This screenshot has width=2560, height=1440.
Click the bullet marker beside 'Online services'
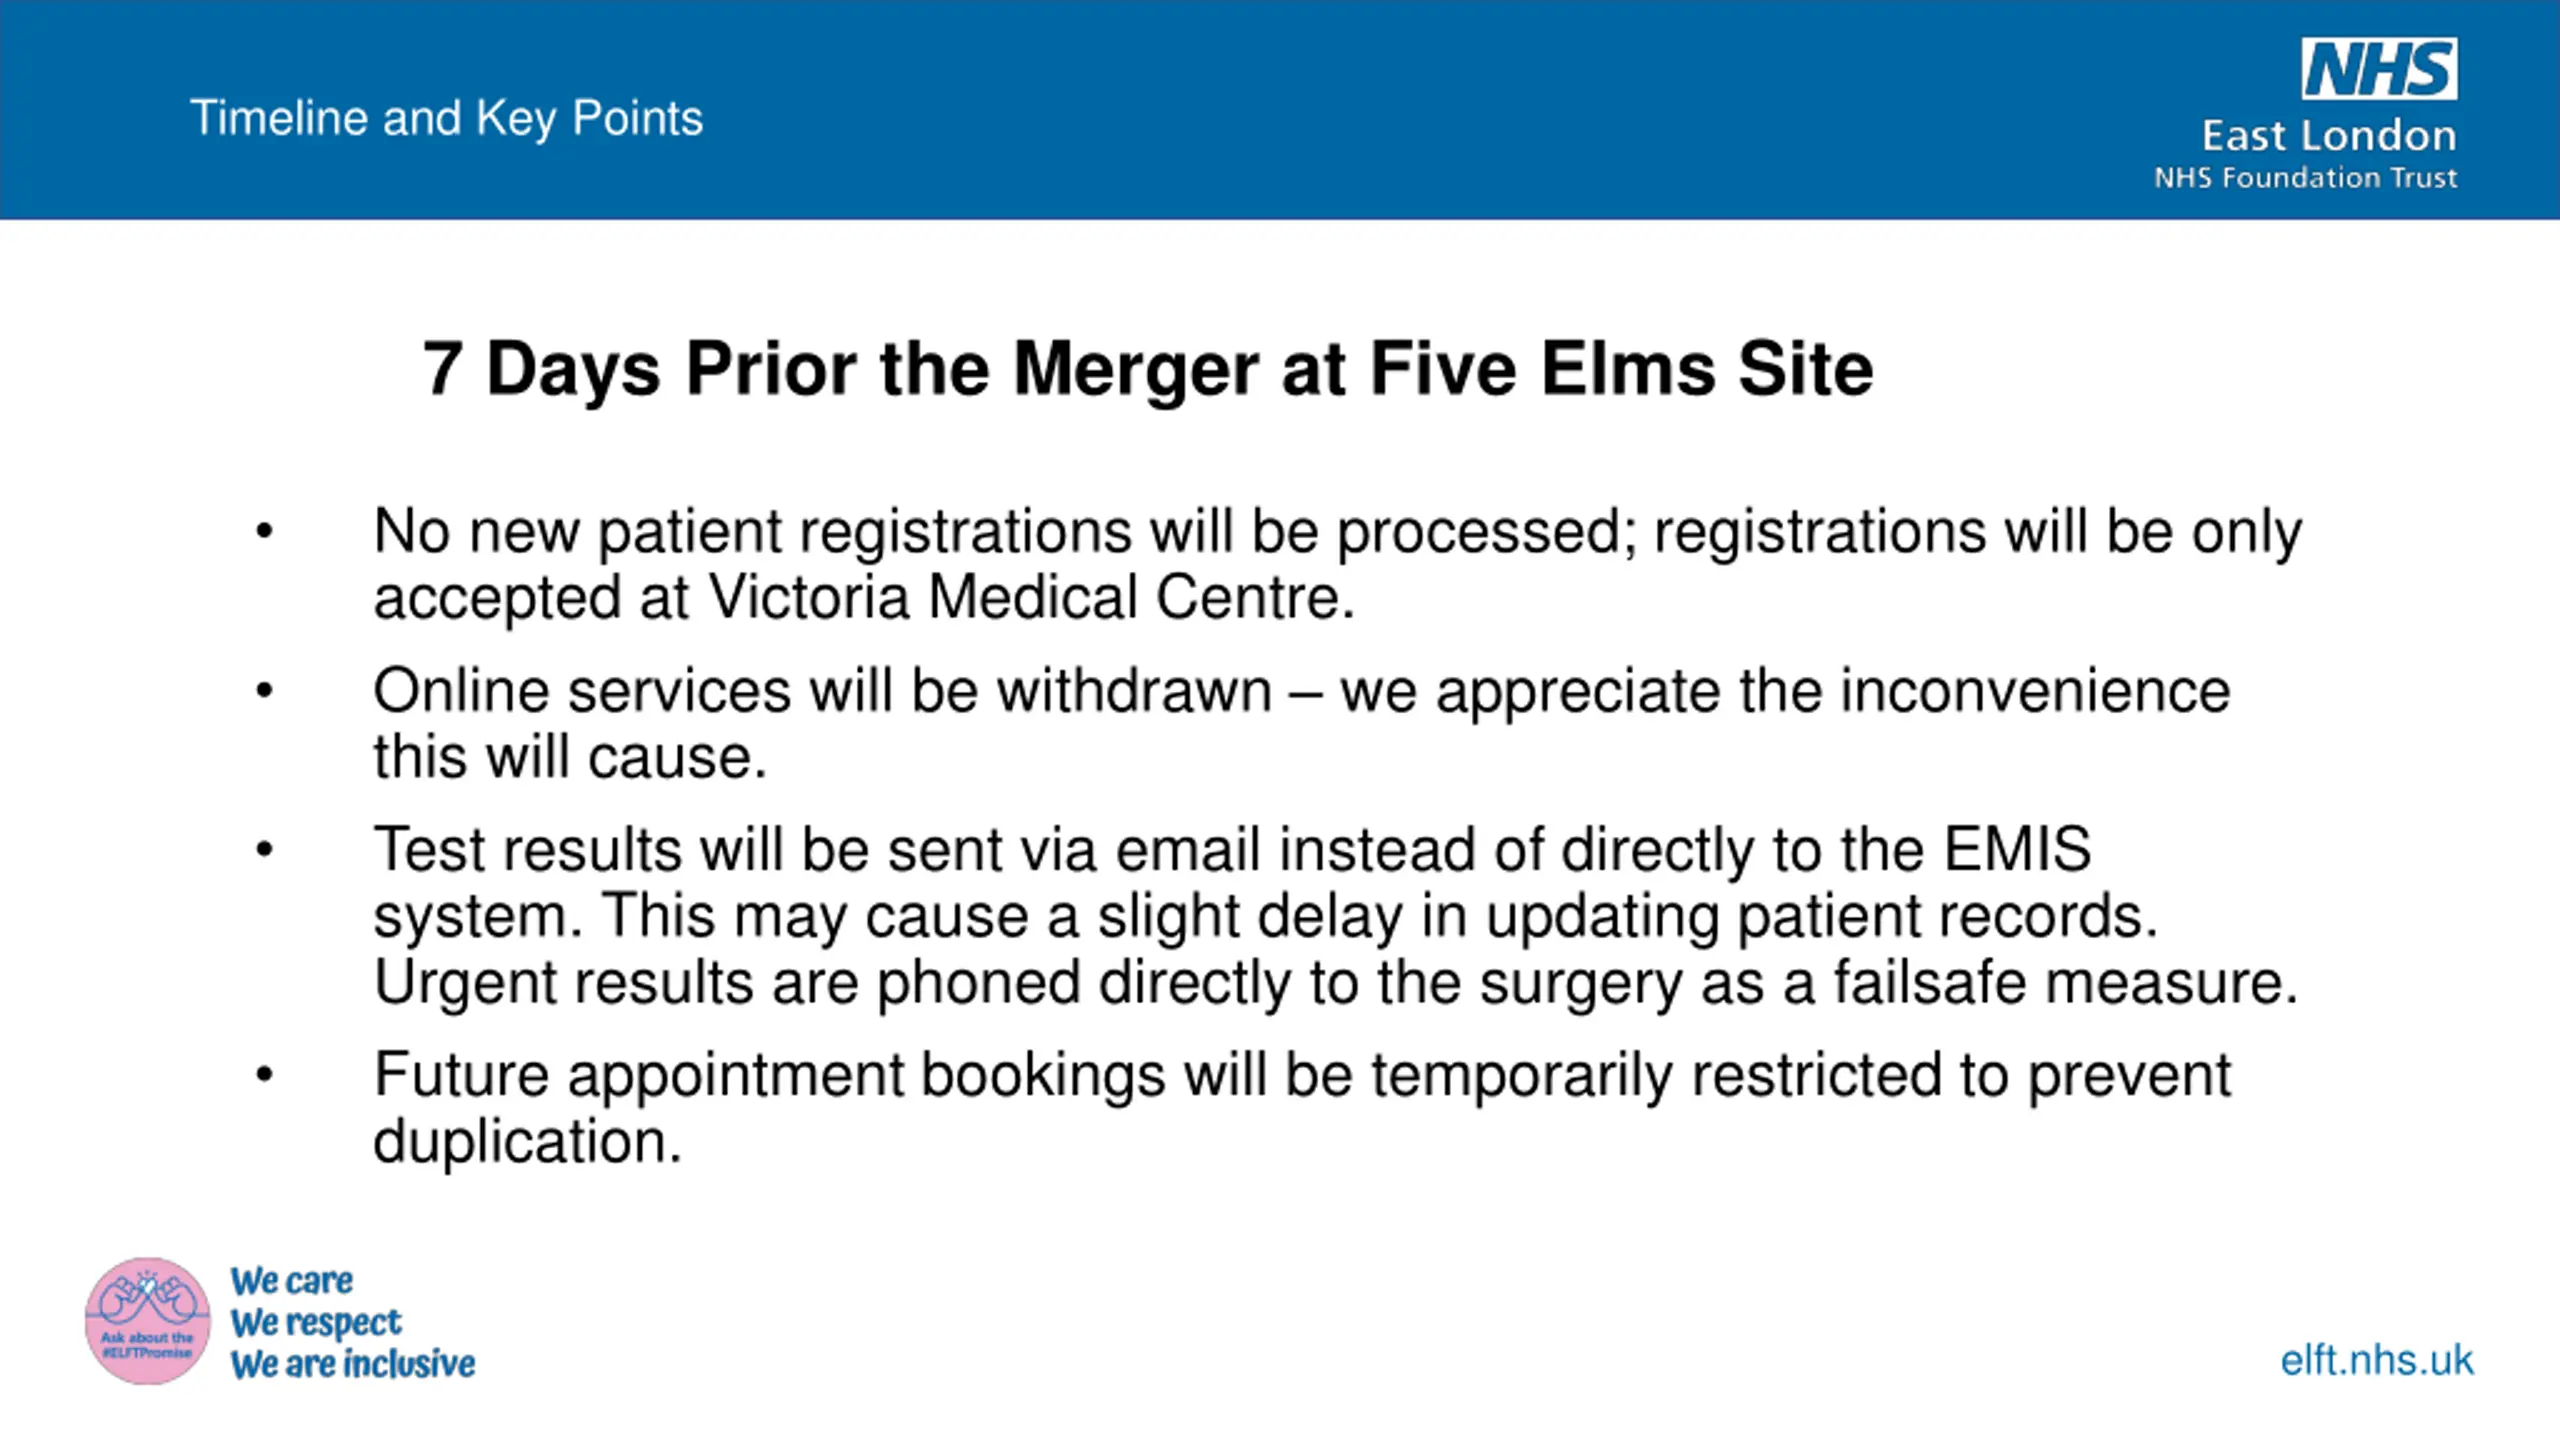(x=264, y=691)
